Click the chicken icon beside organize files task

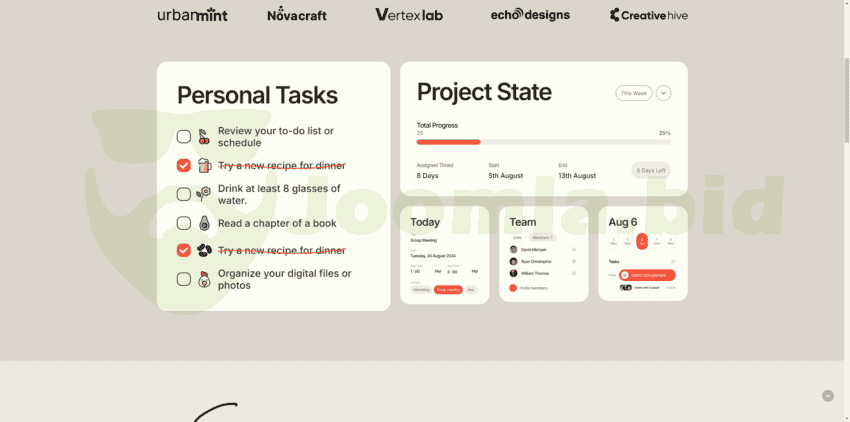coord(204,279)
